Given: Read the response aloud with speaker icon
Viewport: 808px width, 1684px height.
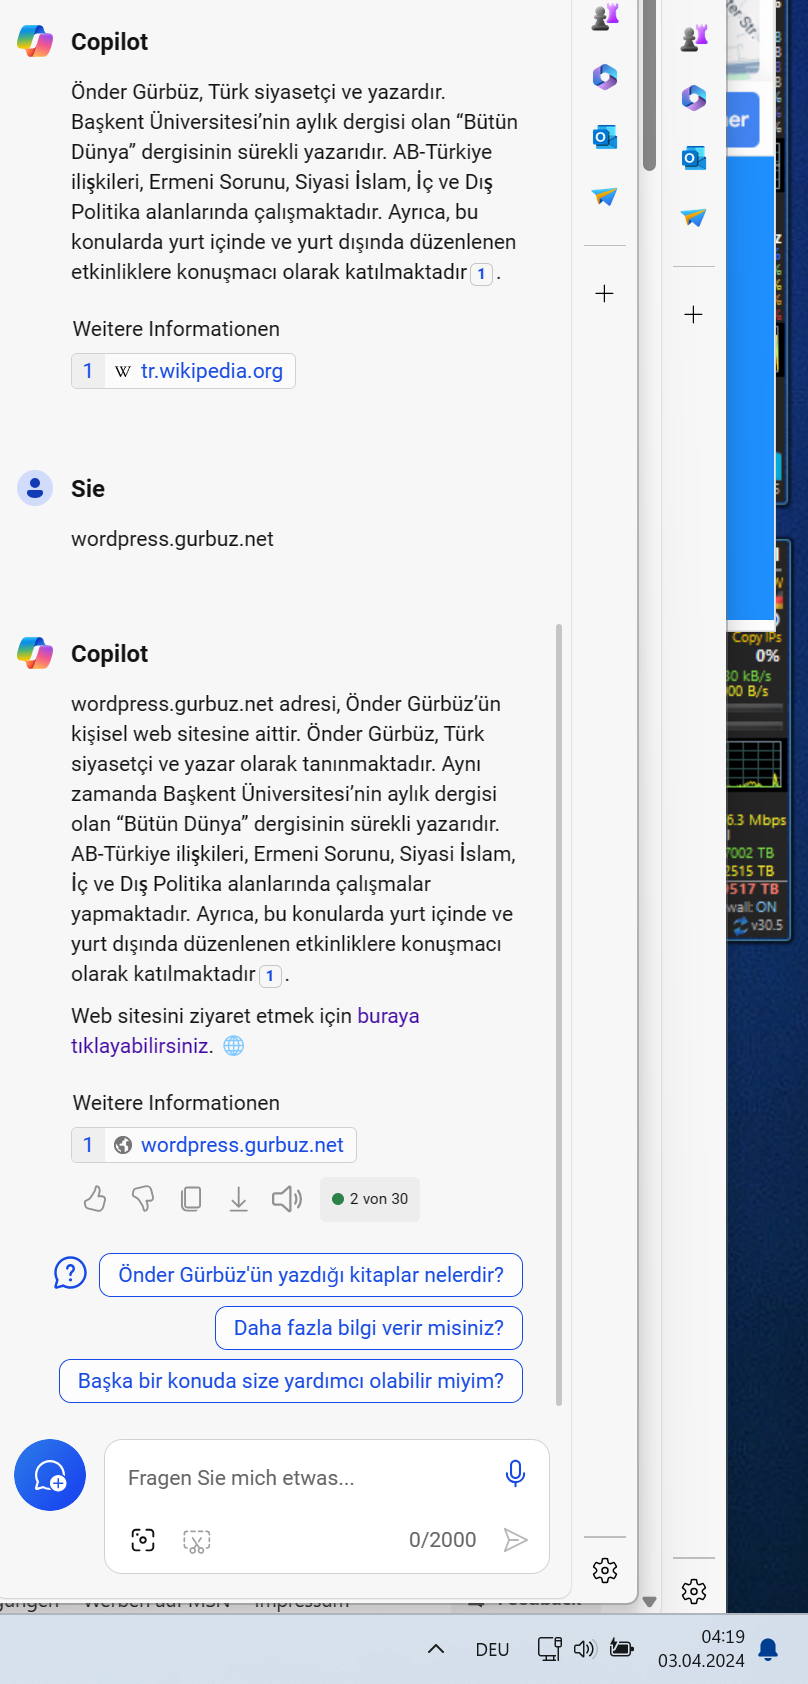Looking at the screenshot, I should tap(287, 1199).
